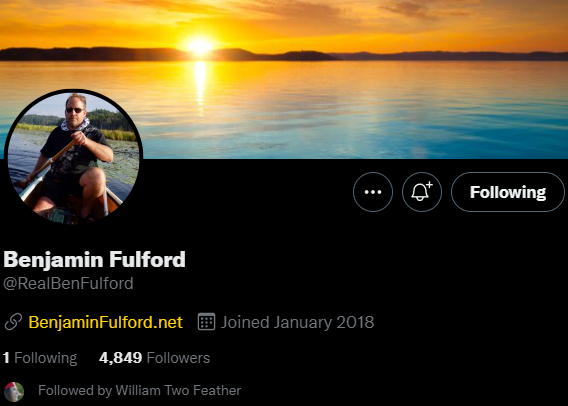The height and width of the screenshot is (406, 568).
Task: Click the 4,849 follower count number
Action: 121,358
